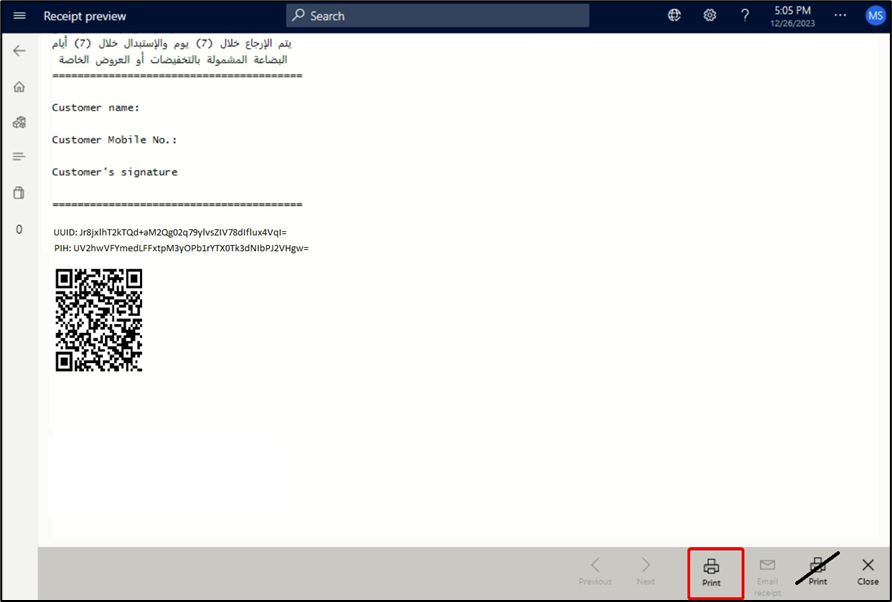Open the Settings gear icon
The height and width of the screenshot is (602, 892).
(709, 15)
